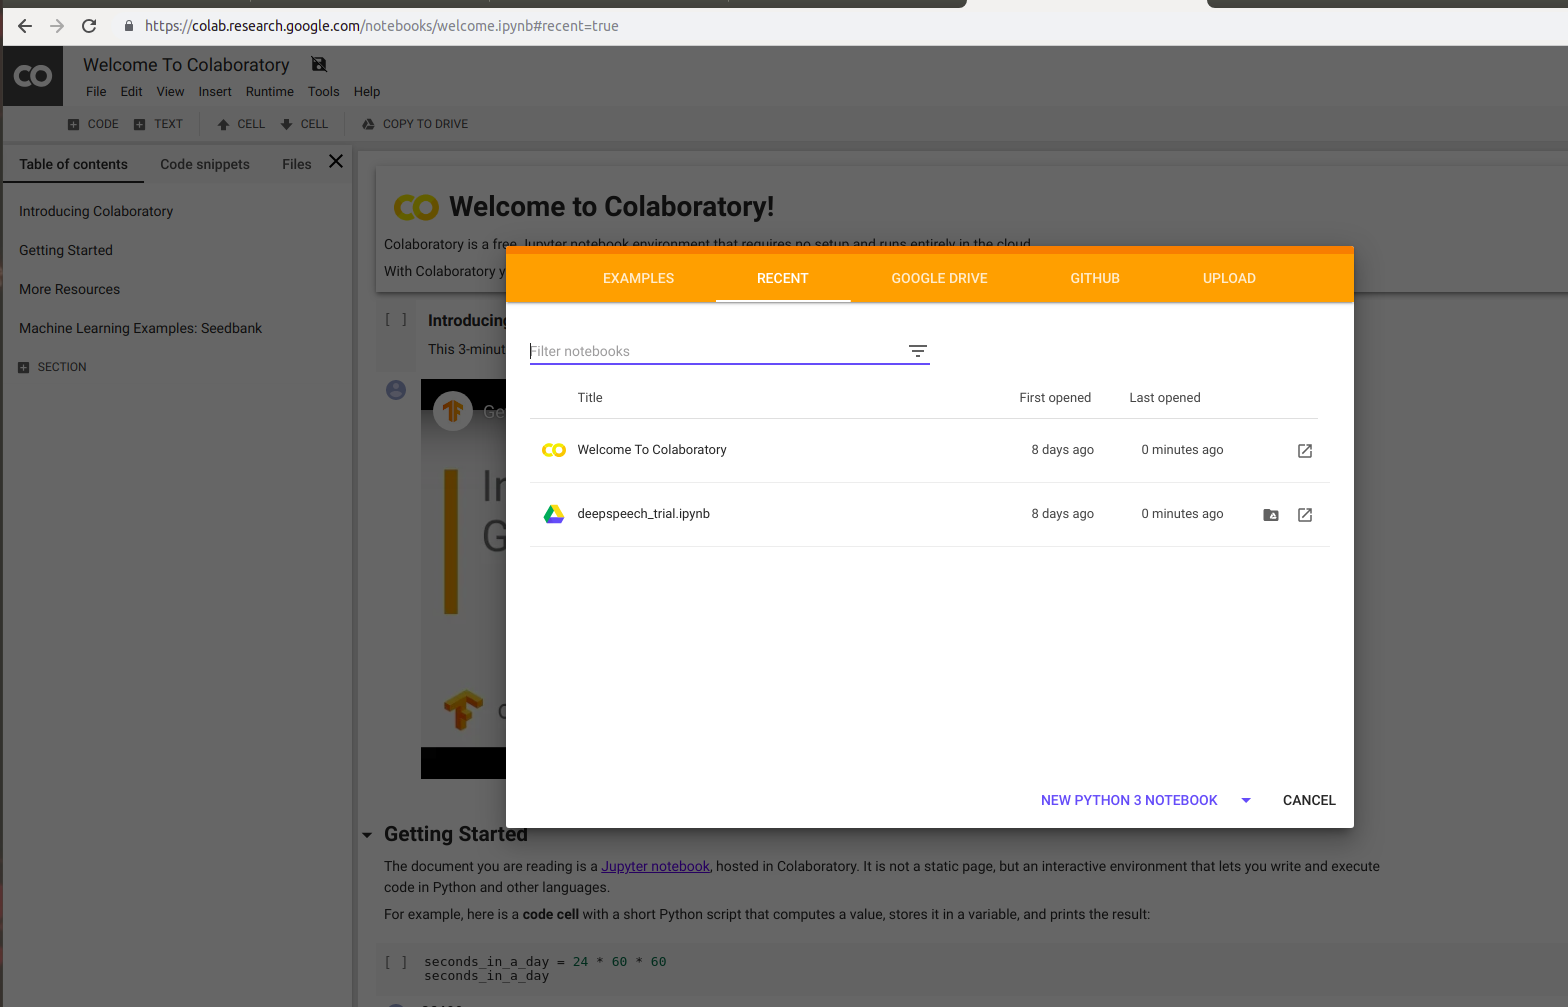Open the Jupyter notebook link
Image resolution: width=1568 pixels, height=1007 pixels.
click(655, 866)
